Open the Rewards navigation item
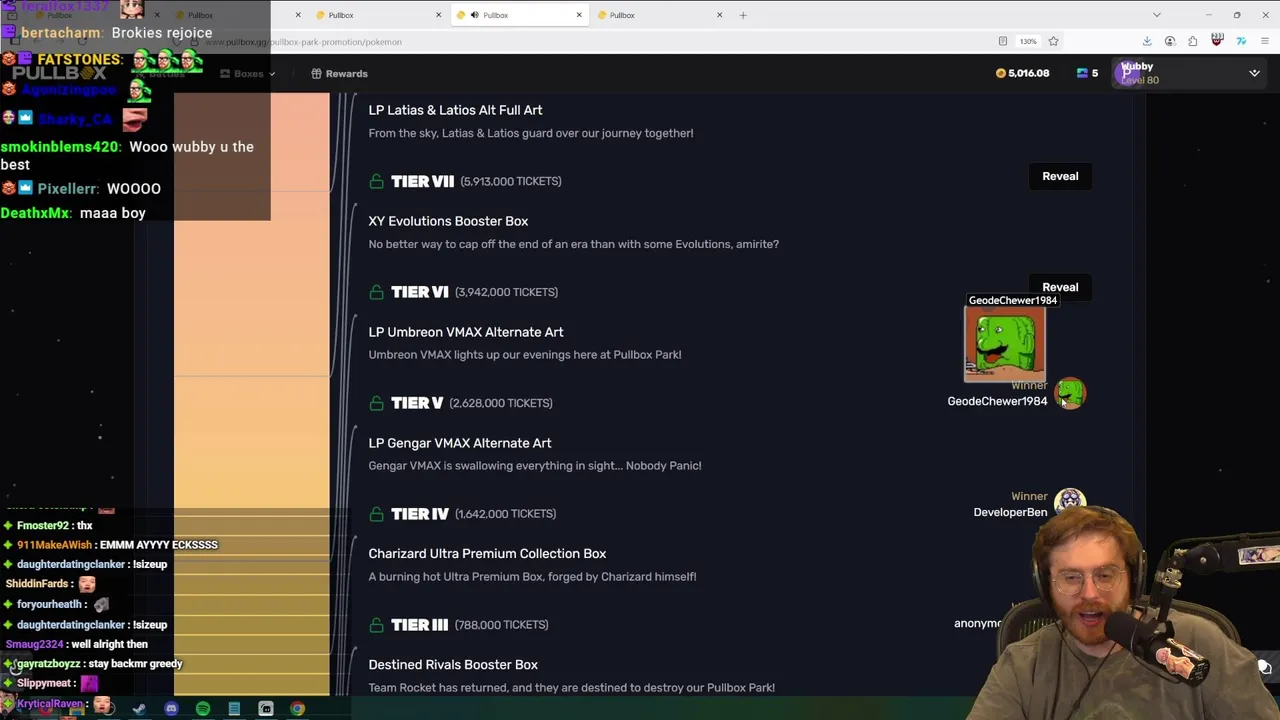 [x=340, y=73]
